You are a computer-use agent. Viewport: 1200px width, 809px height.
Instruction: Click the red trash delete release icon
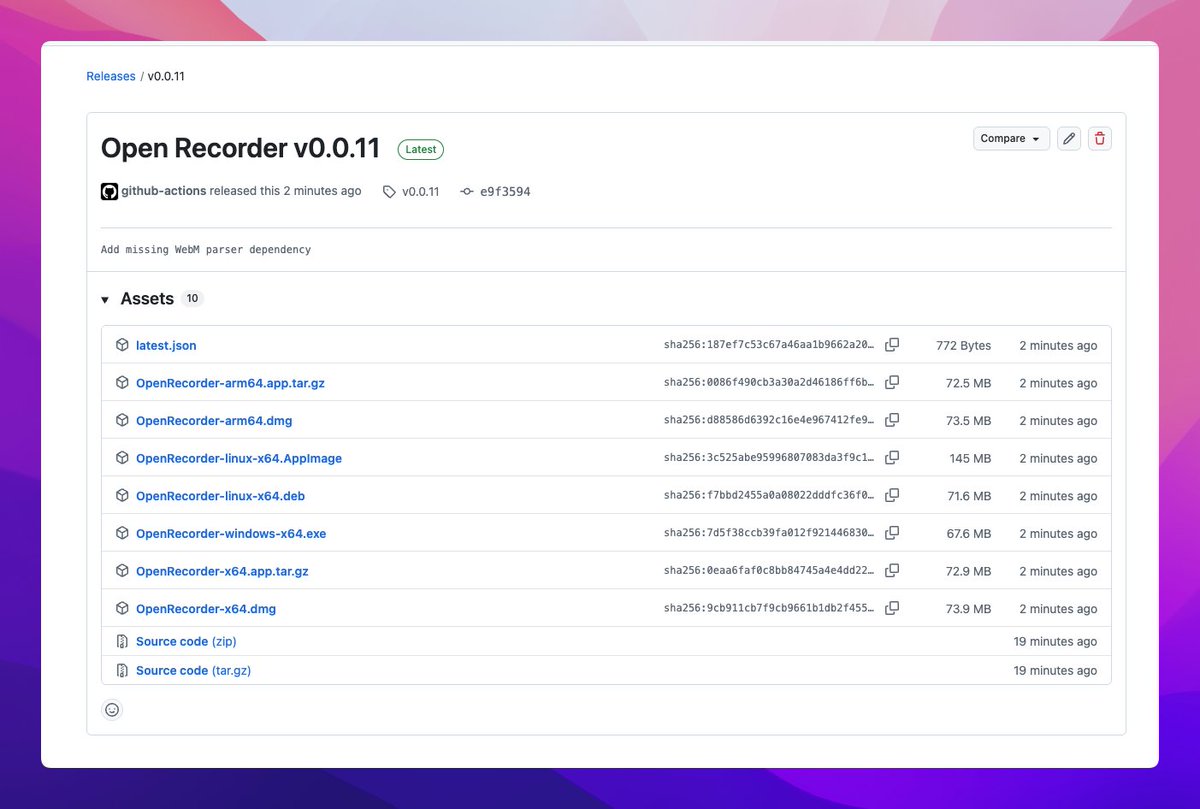pyautogui.click(x=1100, y=139)
